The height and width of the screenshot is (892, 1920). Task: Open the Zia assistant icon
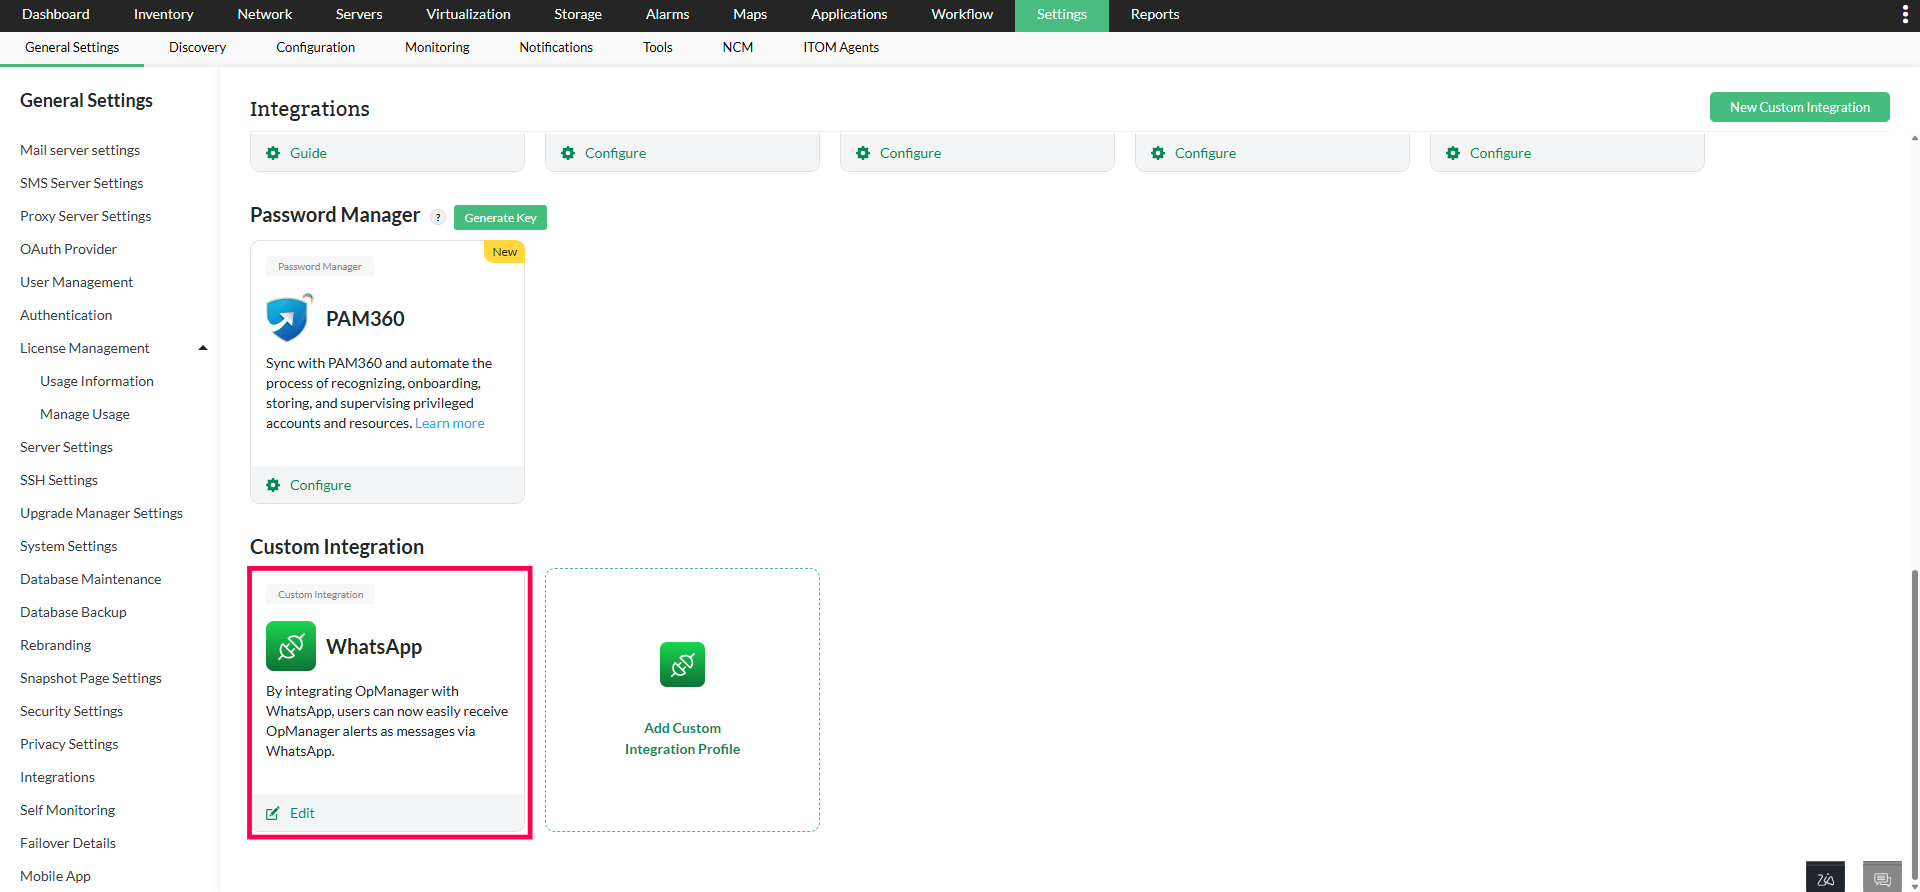pyautogui.click(x=1825, y=877)
